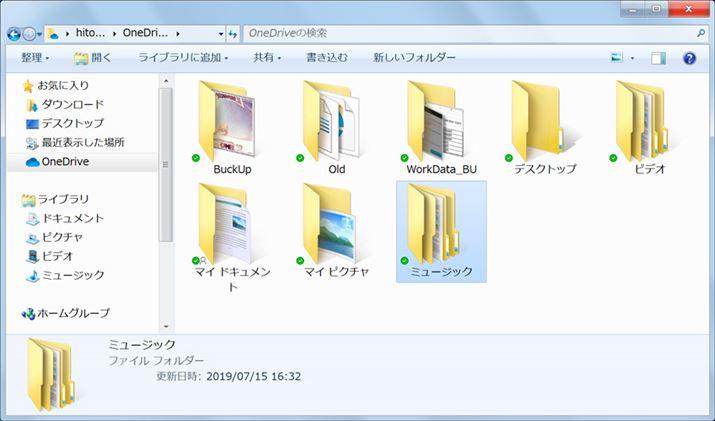The width and height of the screenshot is (715, 421).
Task: Click the blue help icon
Action: coord(689,58)
